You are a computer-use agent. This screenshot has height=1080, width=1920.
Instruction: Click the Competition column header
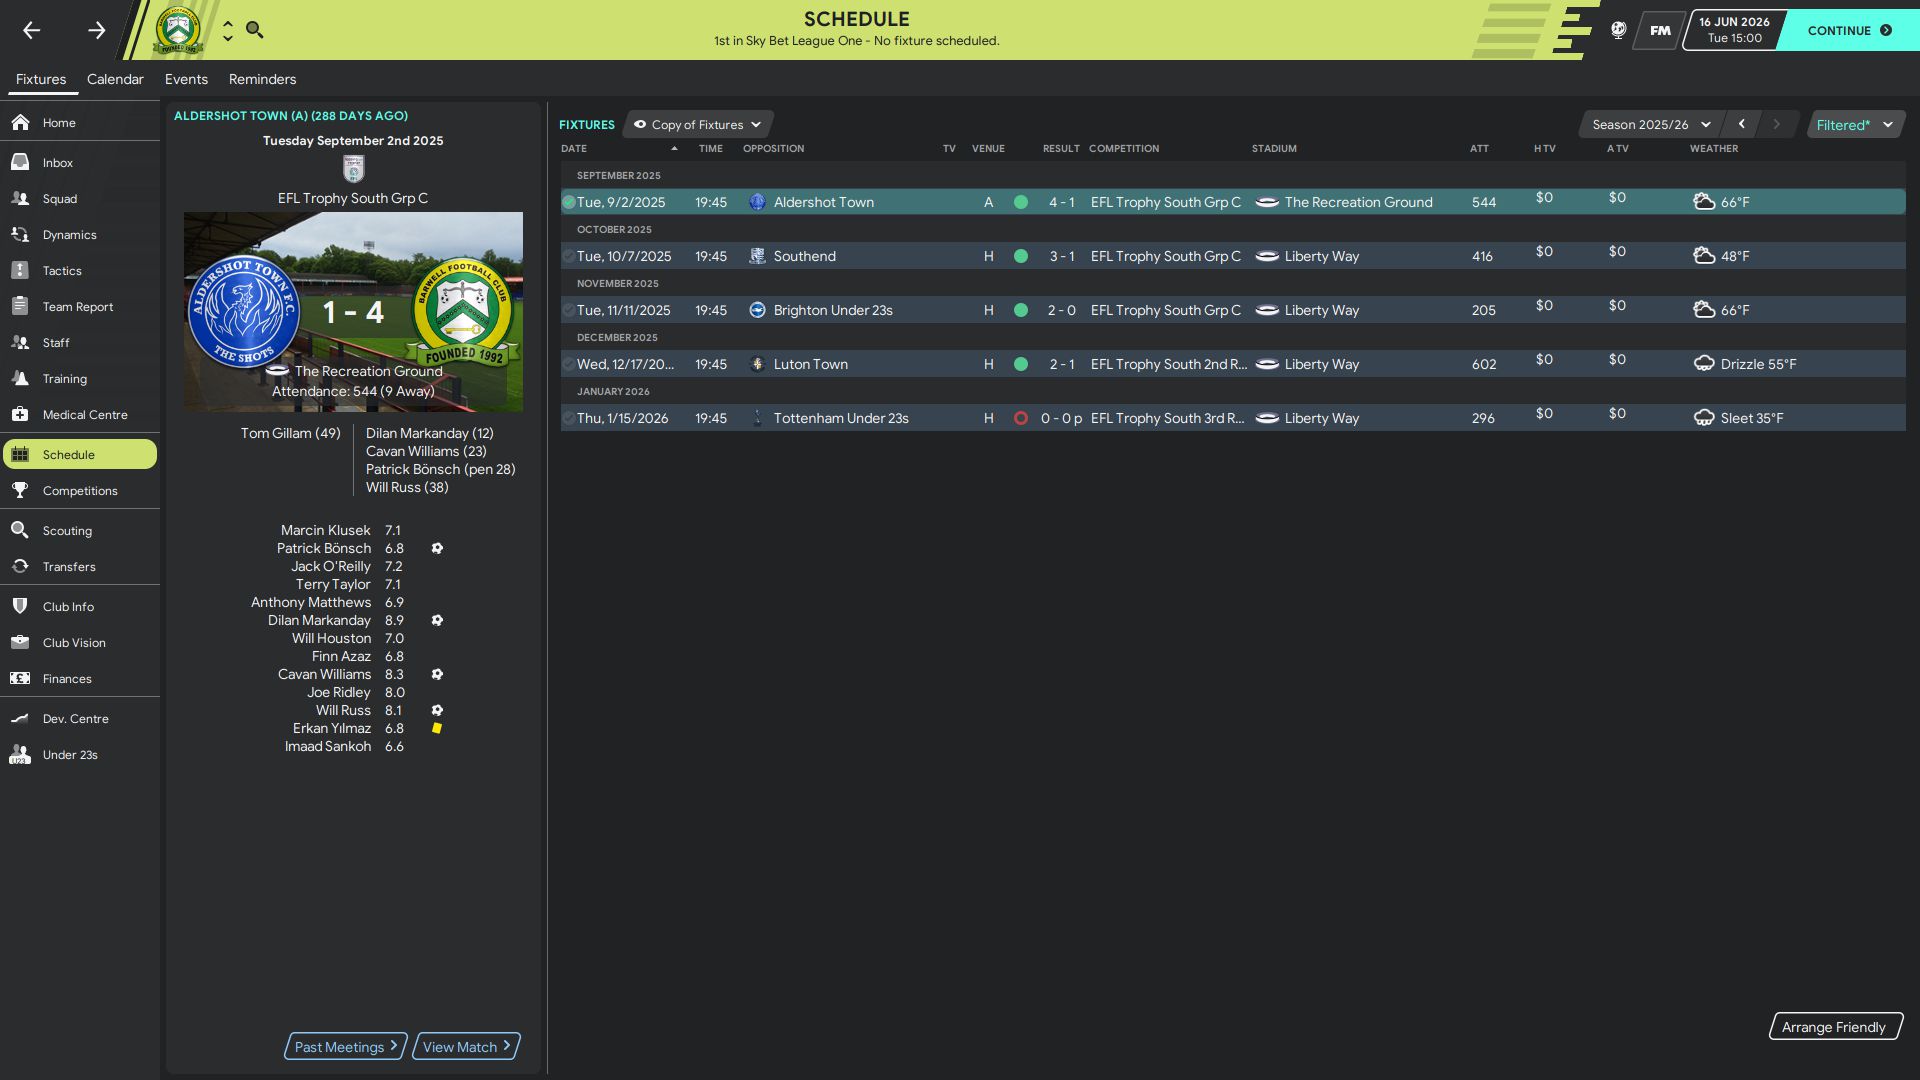click(x=1124, y=149)
